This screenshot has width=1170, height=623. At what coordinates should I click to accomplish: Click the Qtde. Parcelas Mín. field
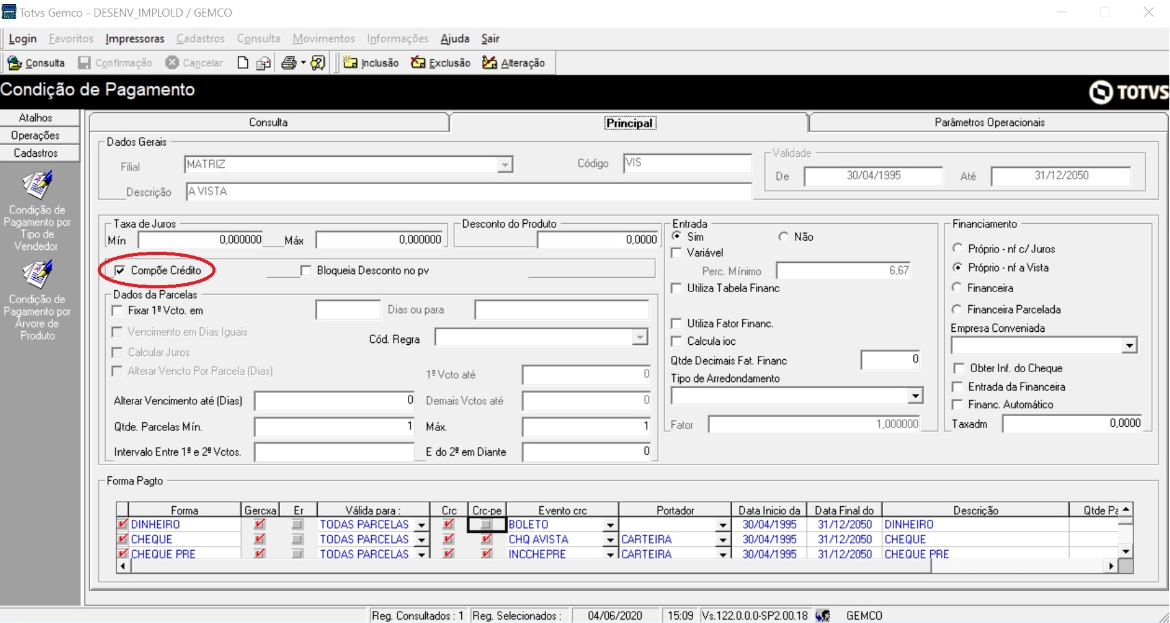click(x=334, y=427)
